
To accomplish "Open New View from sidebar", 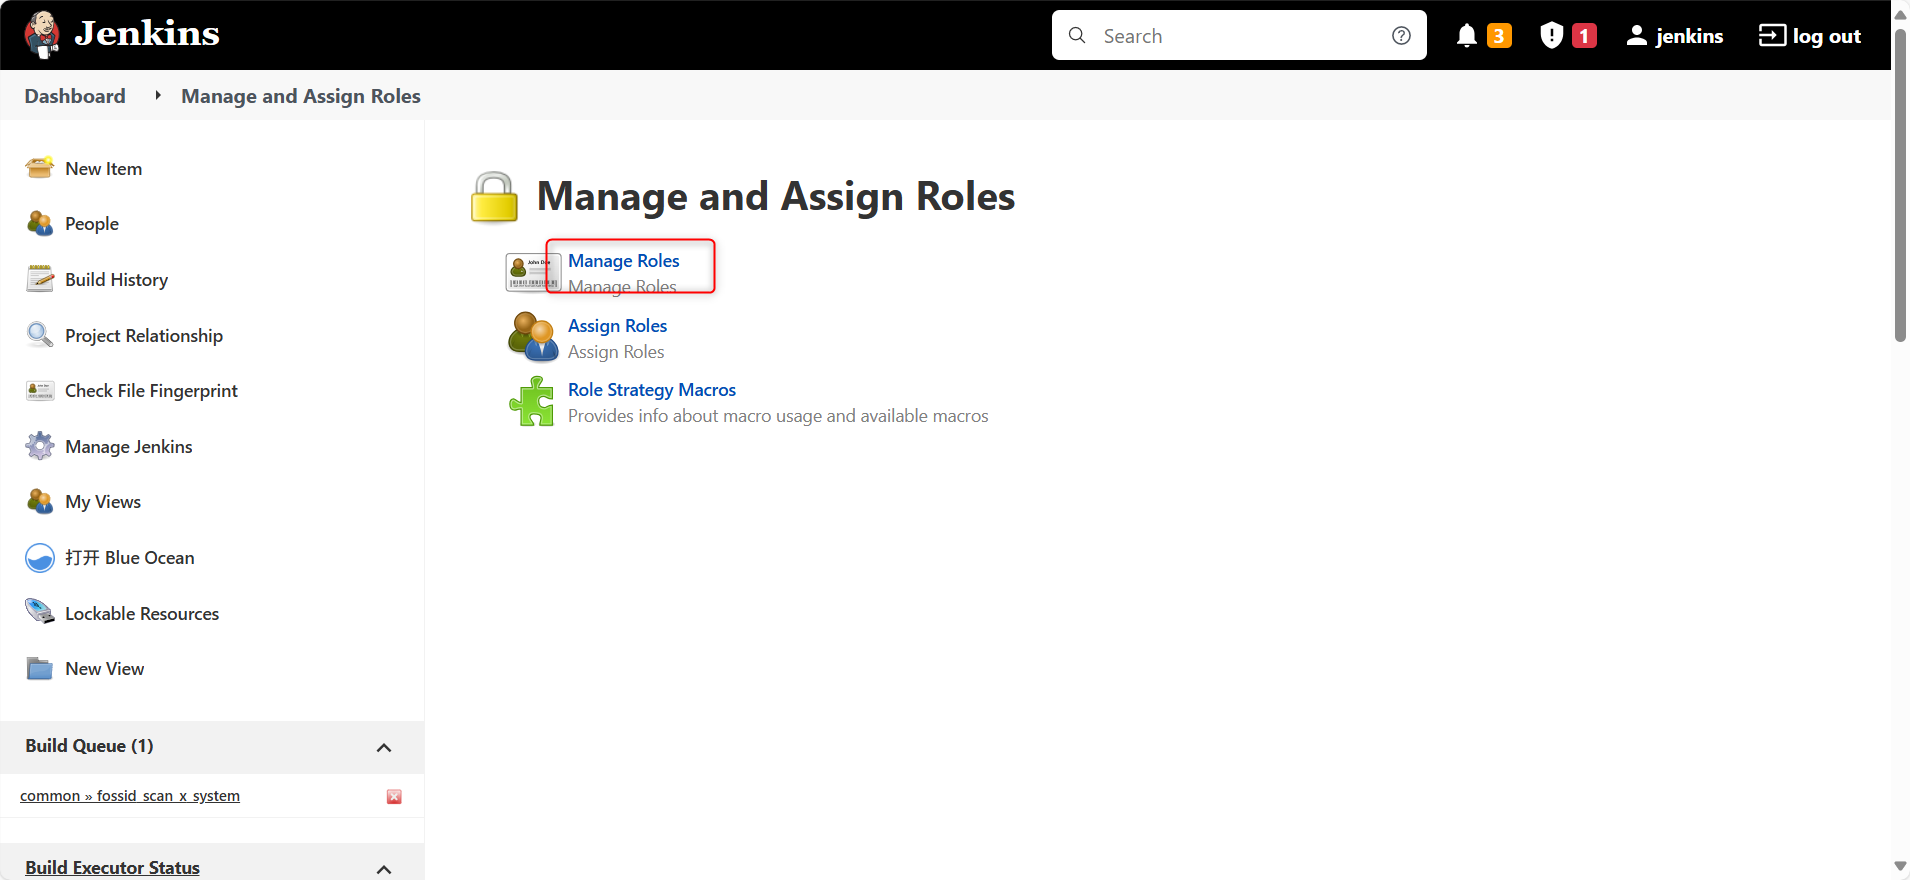I will [105, 669].
